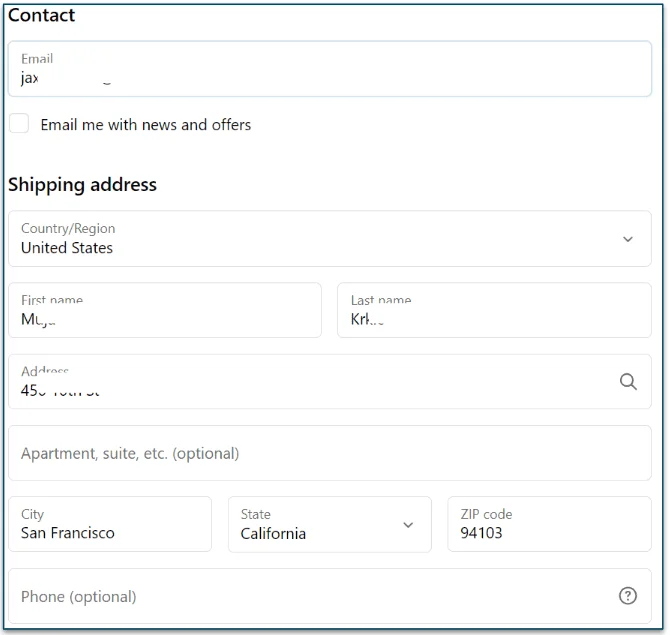
Task: Click the magnifier search icon in Address field
Action: pos(628,382)
